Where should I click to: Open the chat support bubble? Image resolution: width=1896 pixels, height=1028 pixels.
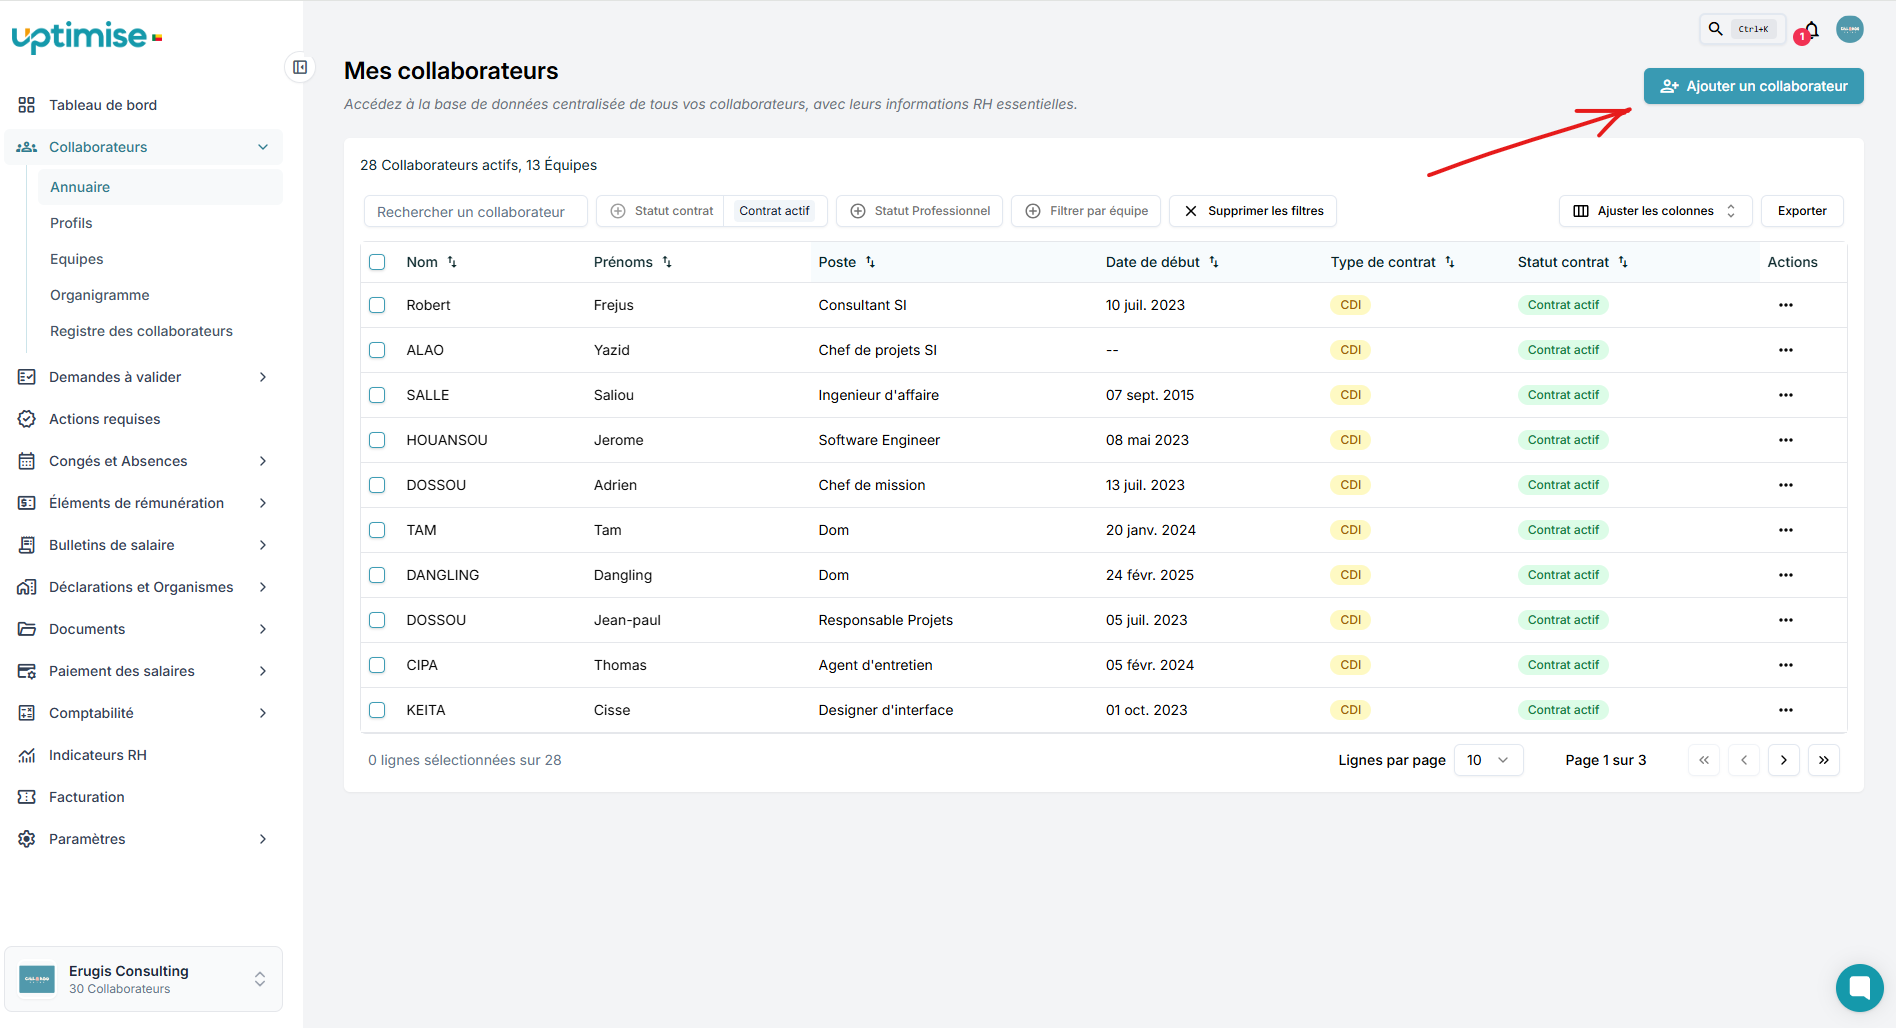point(1859,987)
